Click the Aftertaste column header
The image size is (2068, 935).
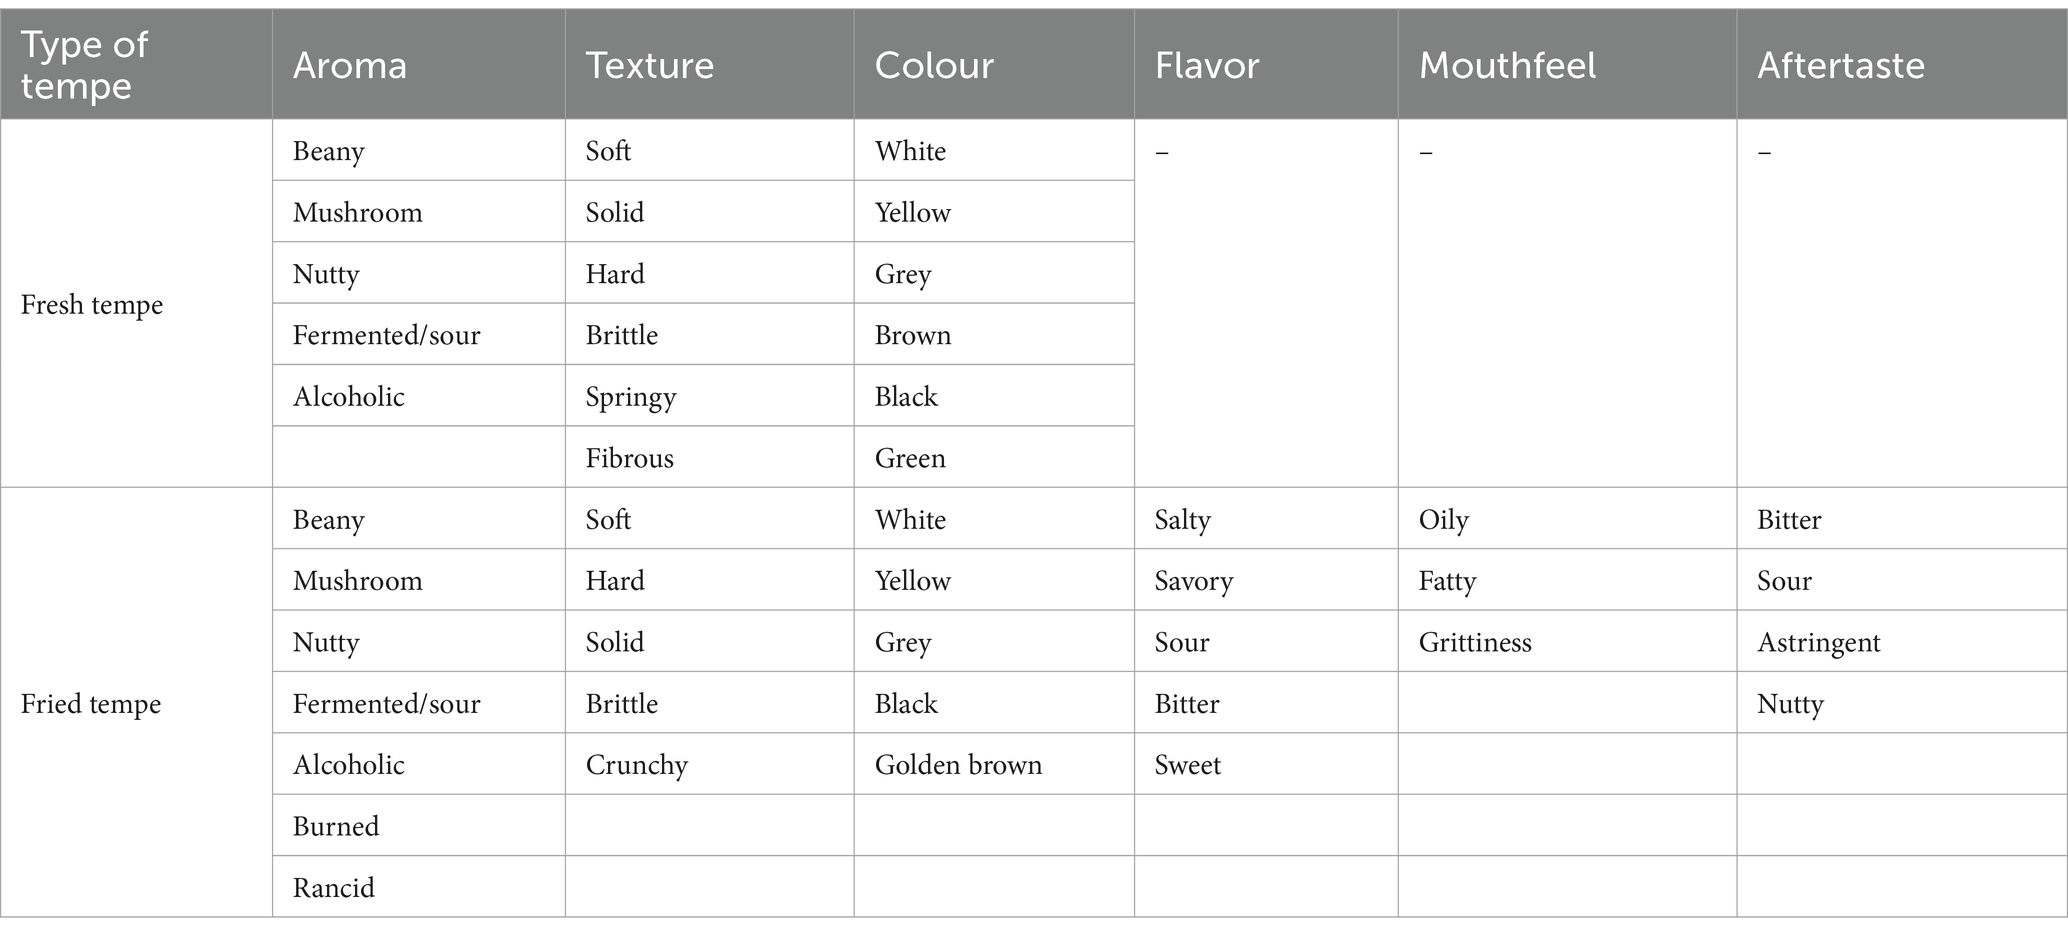click(1902, 65)
